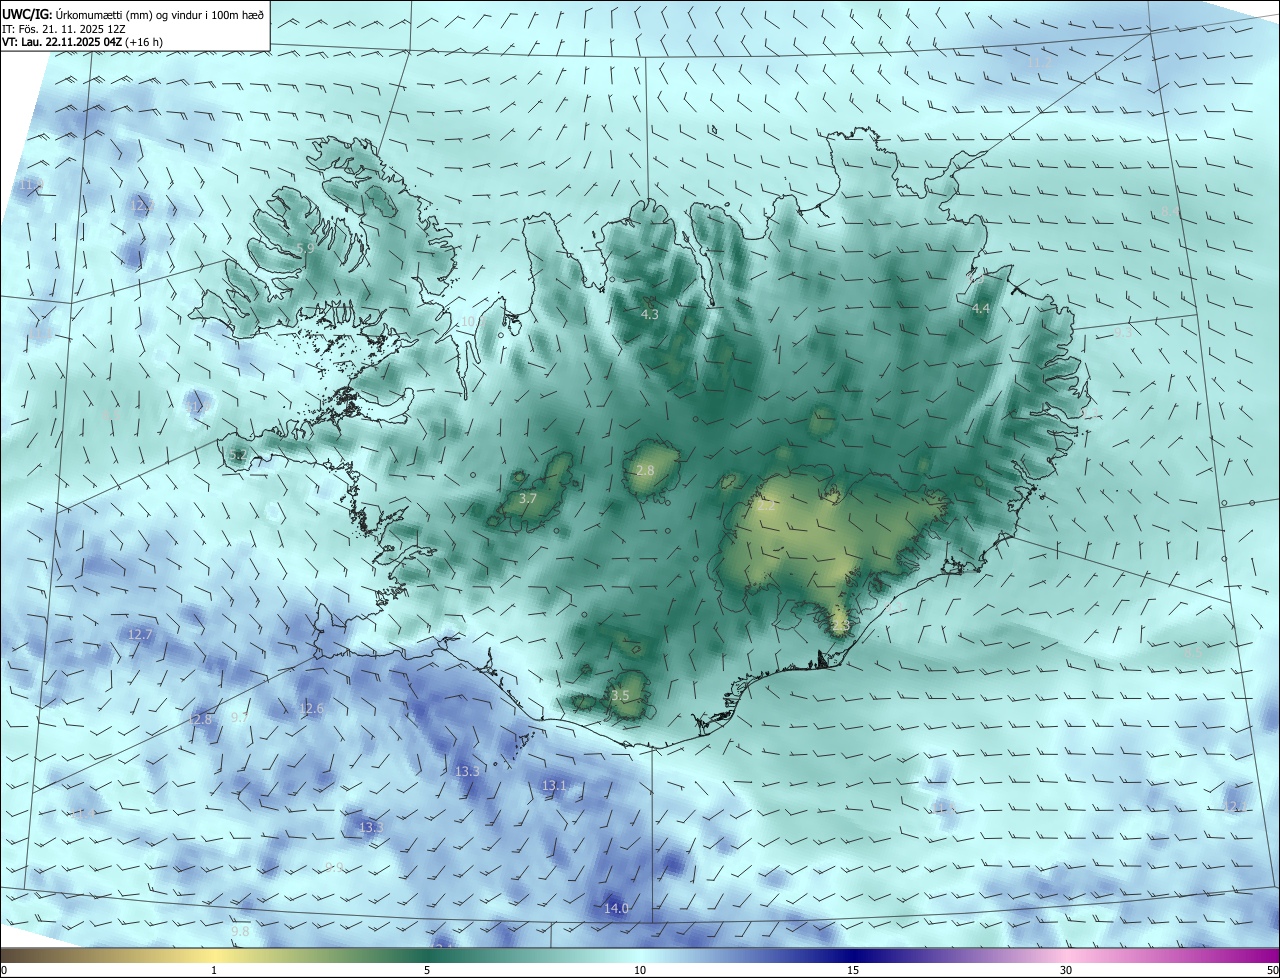Click the dark brown start of the color scale
1280x978 pixels.
pos(10,956)
